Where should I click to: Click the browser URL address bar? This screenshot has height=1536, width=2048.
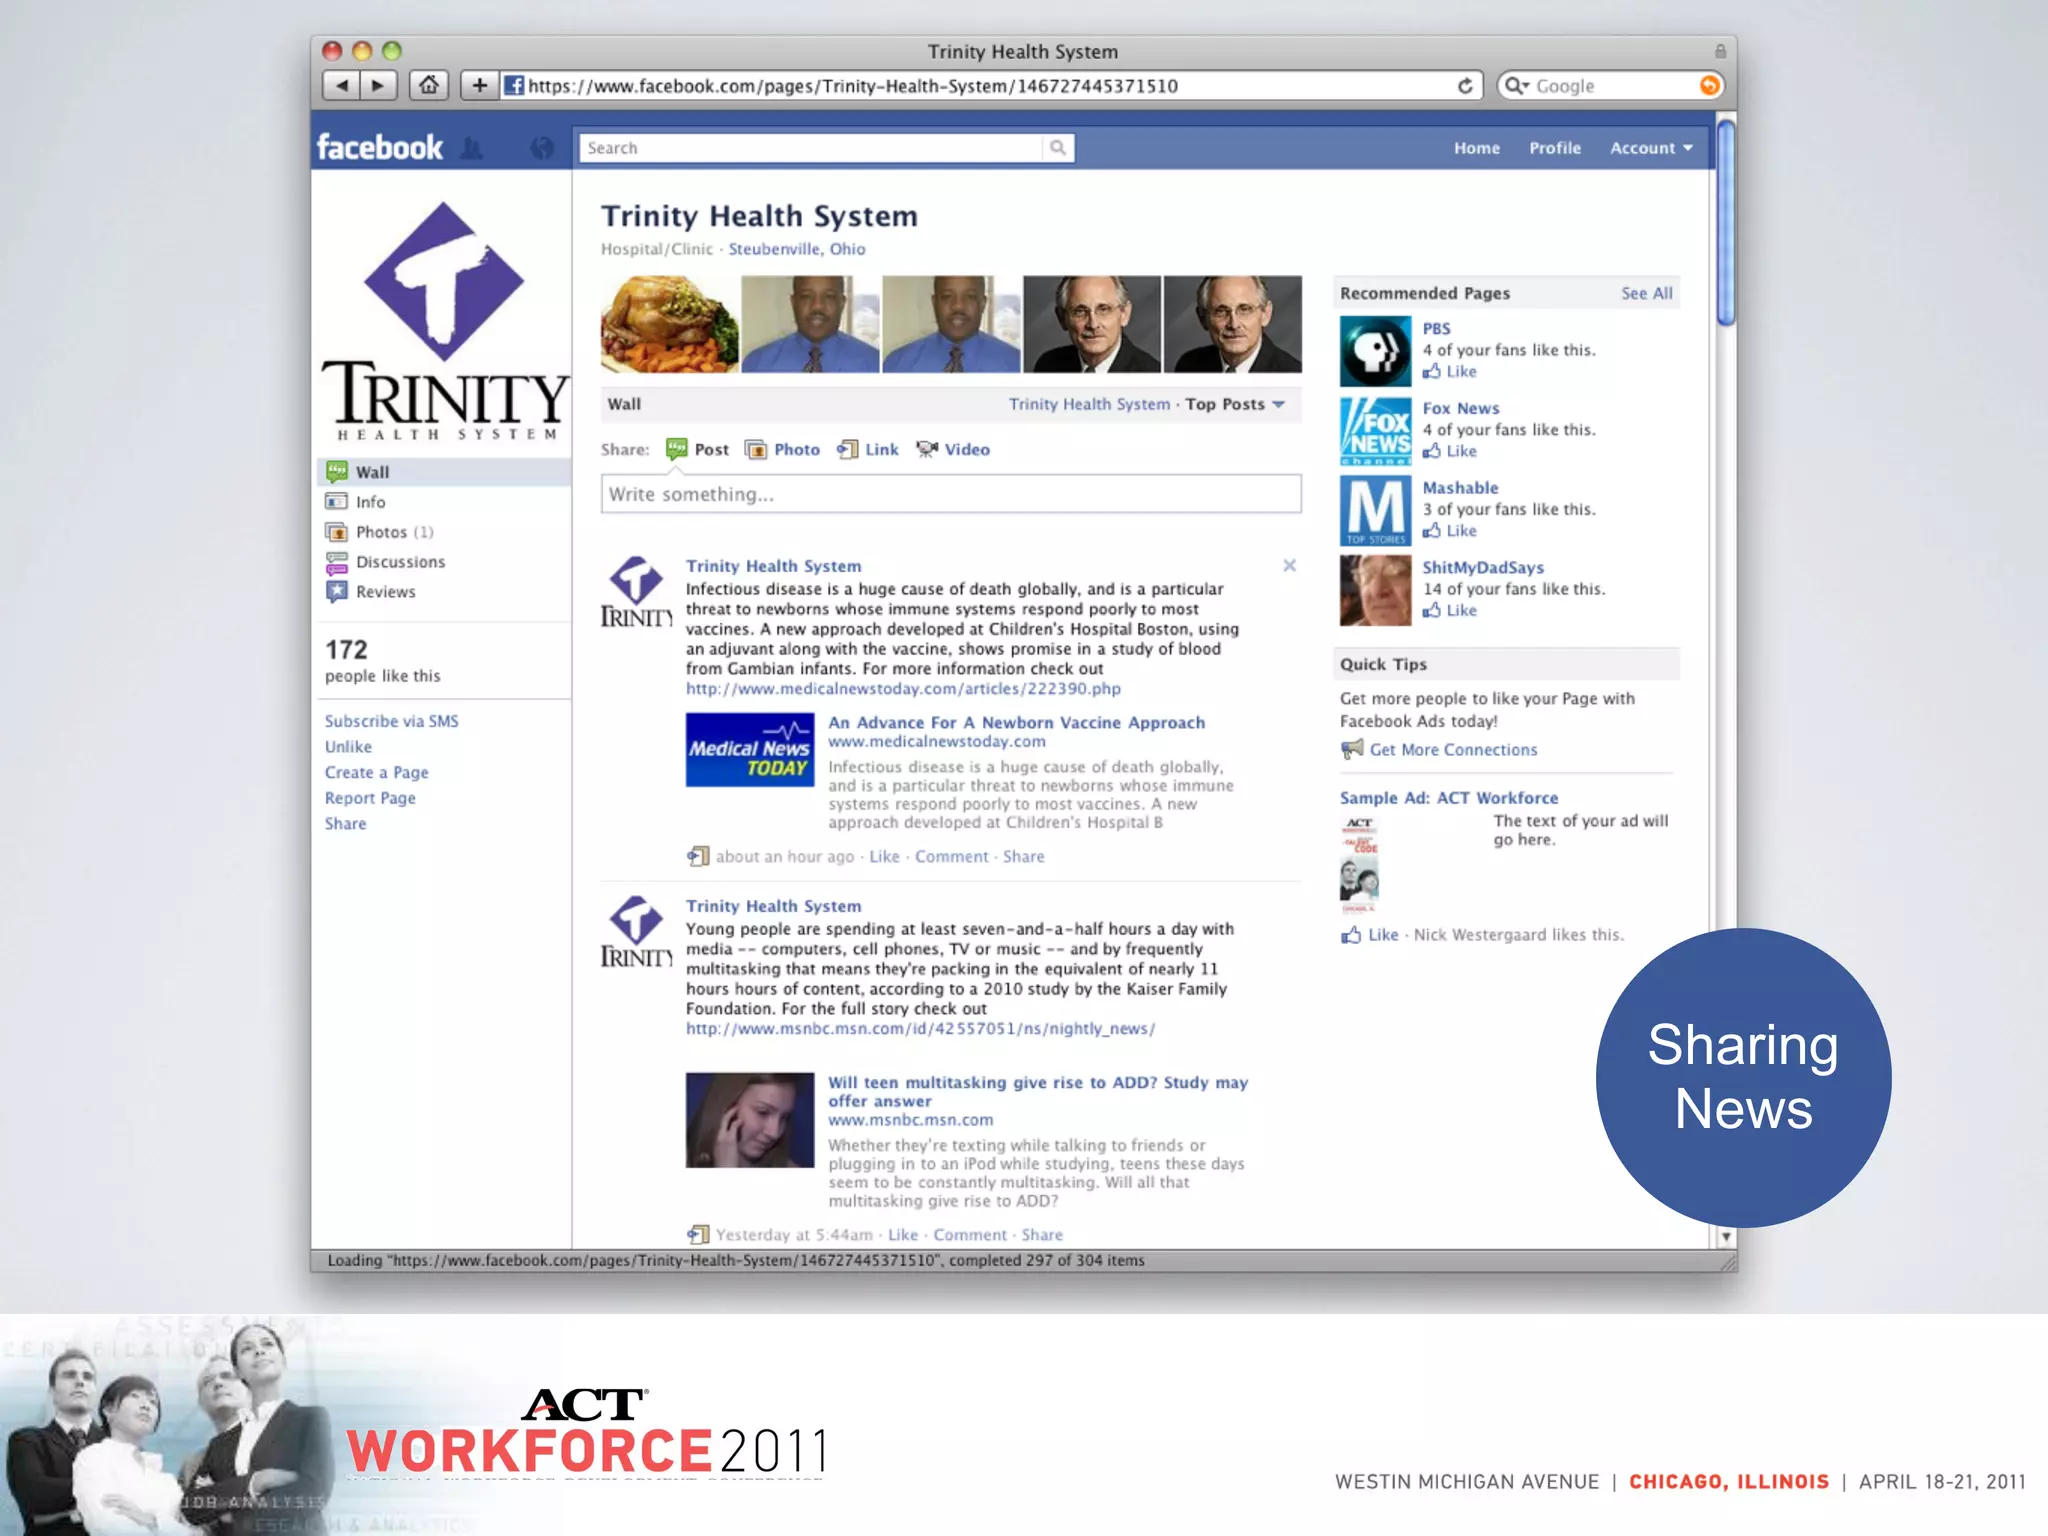pos(978,86)
